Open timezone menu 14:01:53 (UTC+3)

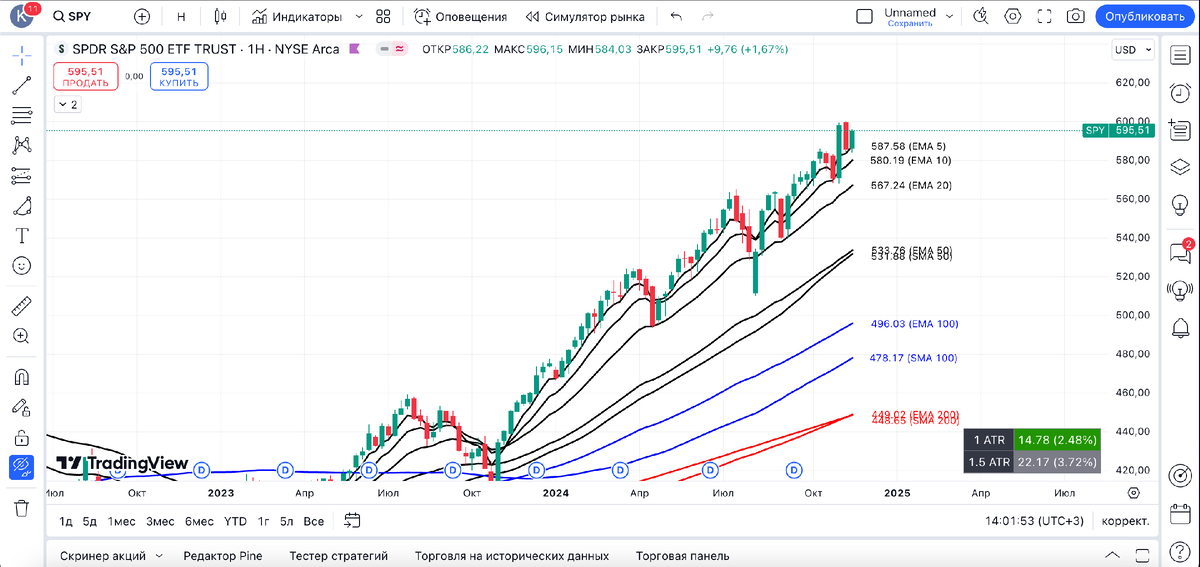coord(1033,521)
